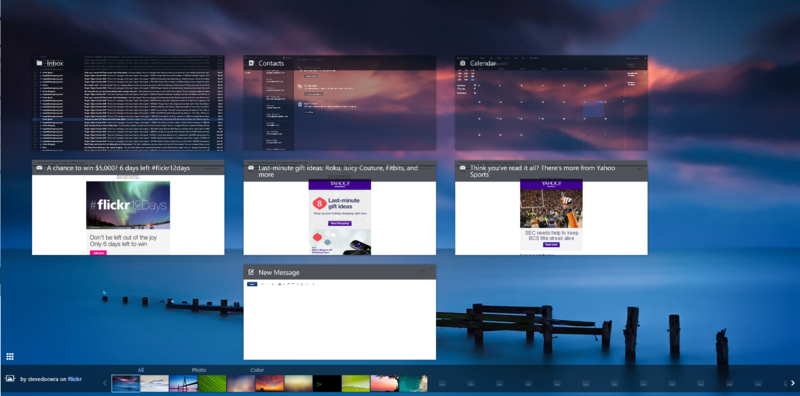Click 'SEC needs help to keep' headline
The width and height of the screenshot is (800, 396).
[x=551, y=233]
